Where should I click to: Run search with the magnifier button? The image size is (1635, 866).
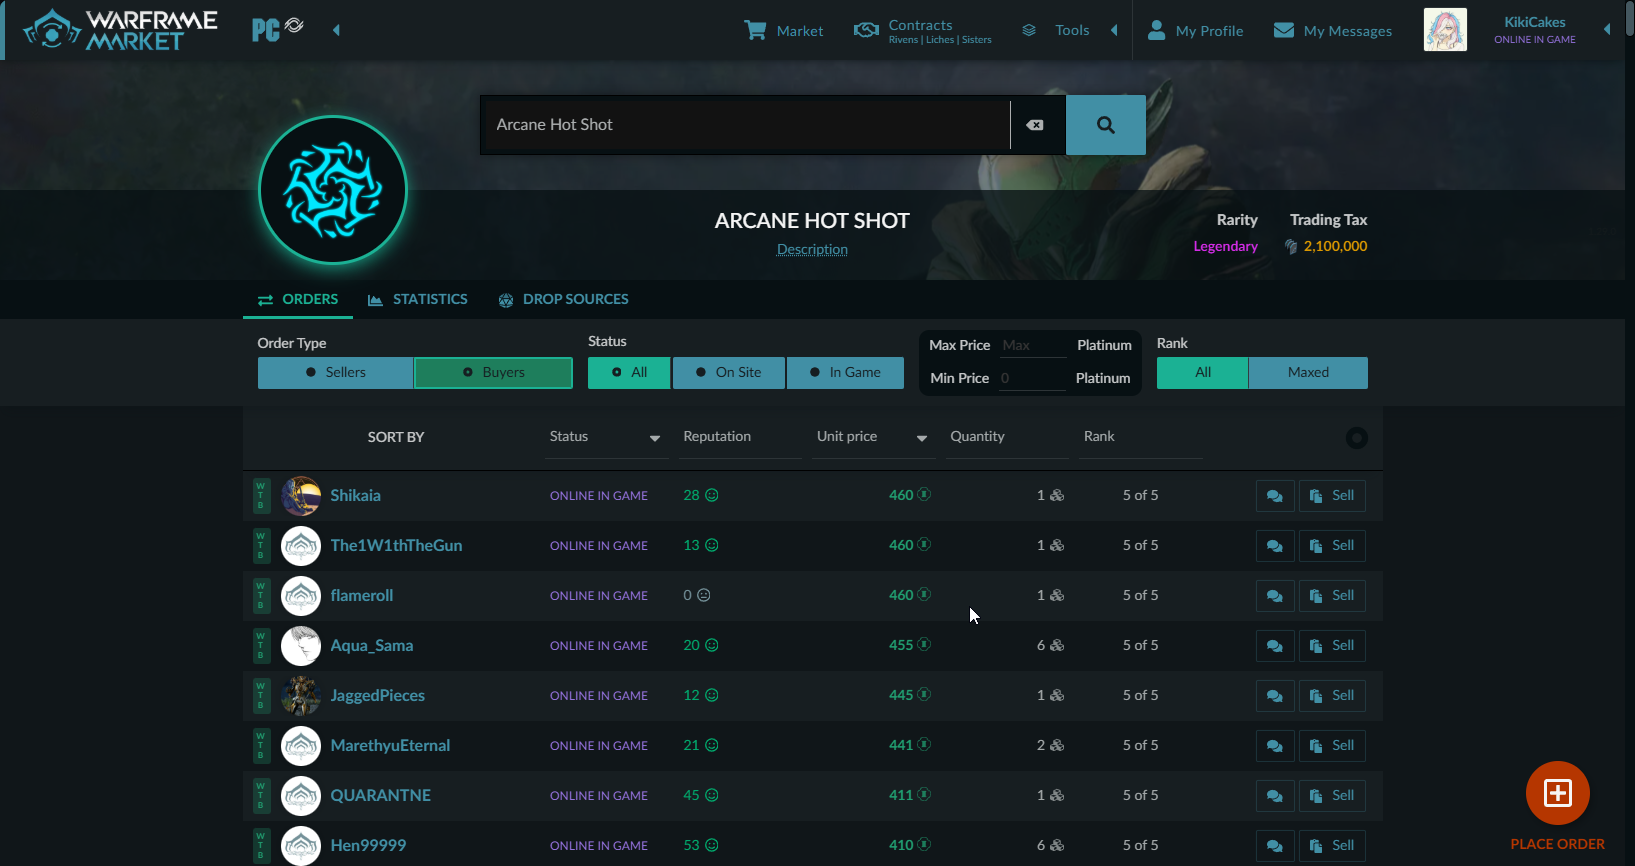(1105, 125)
